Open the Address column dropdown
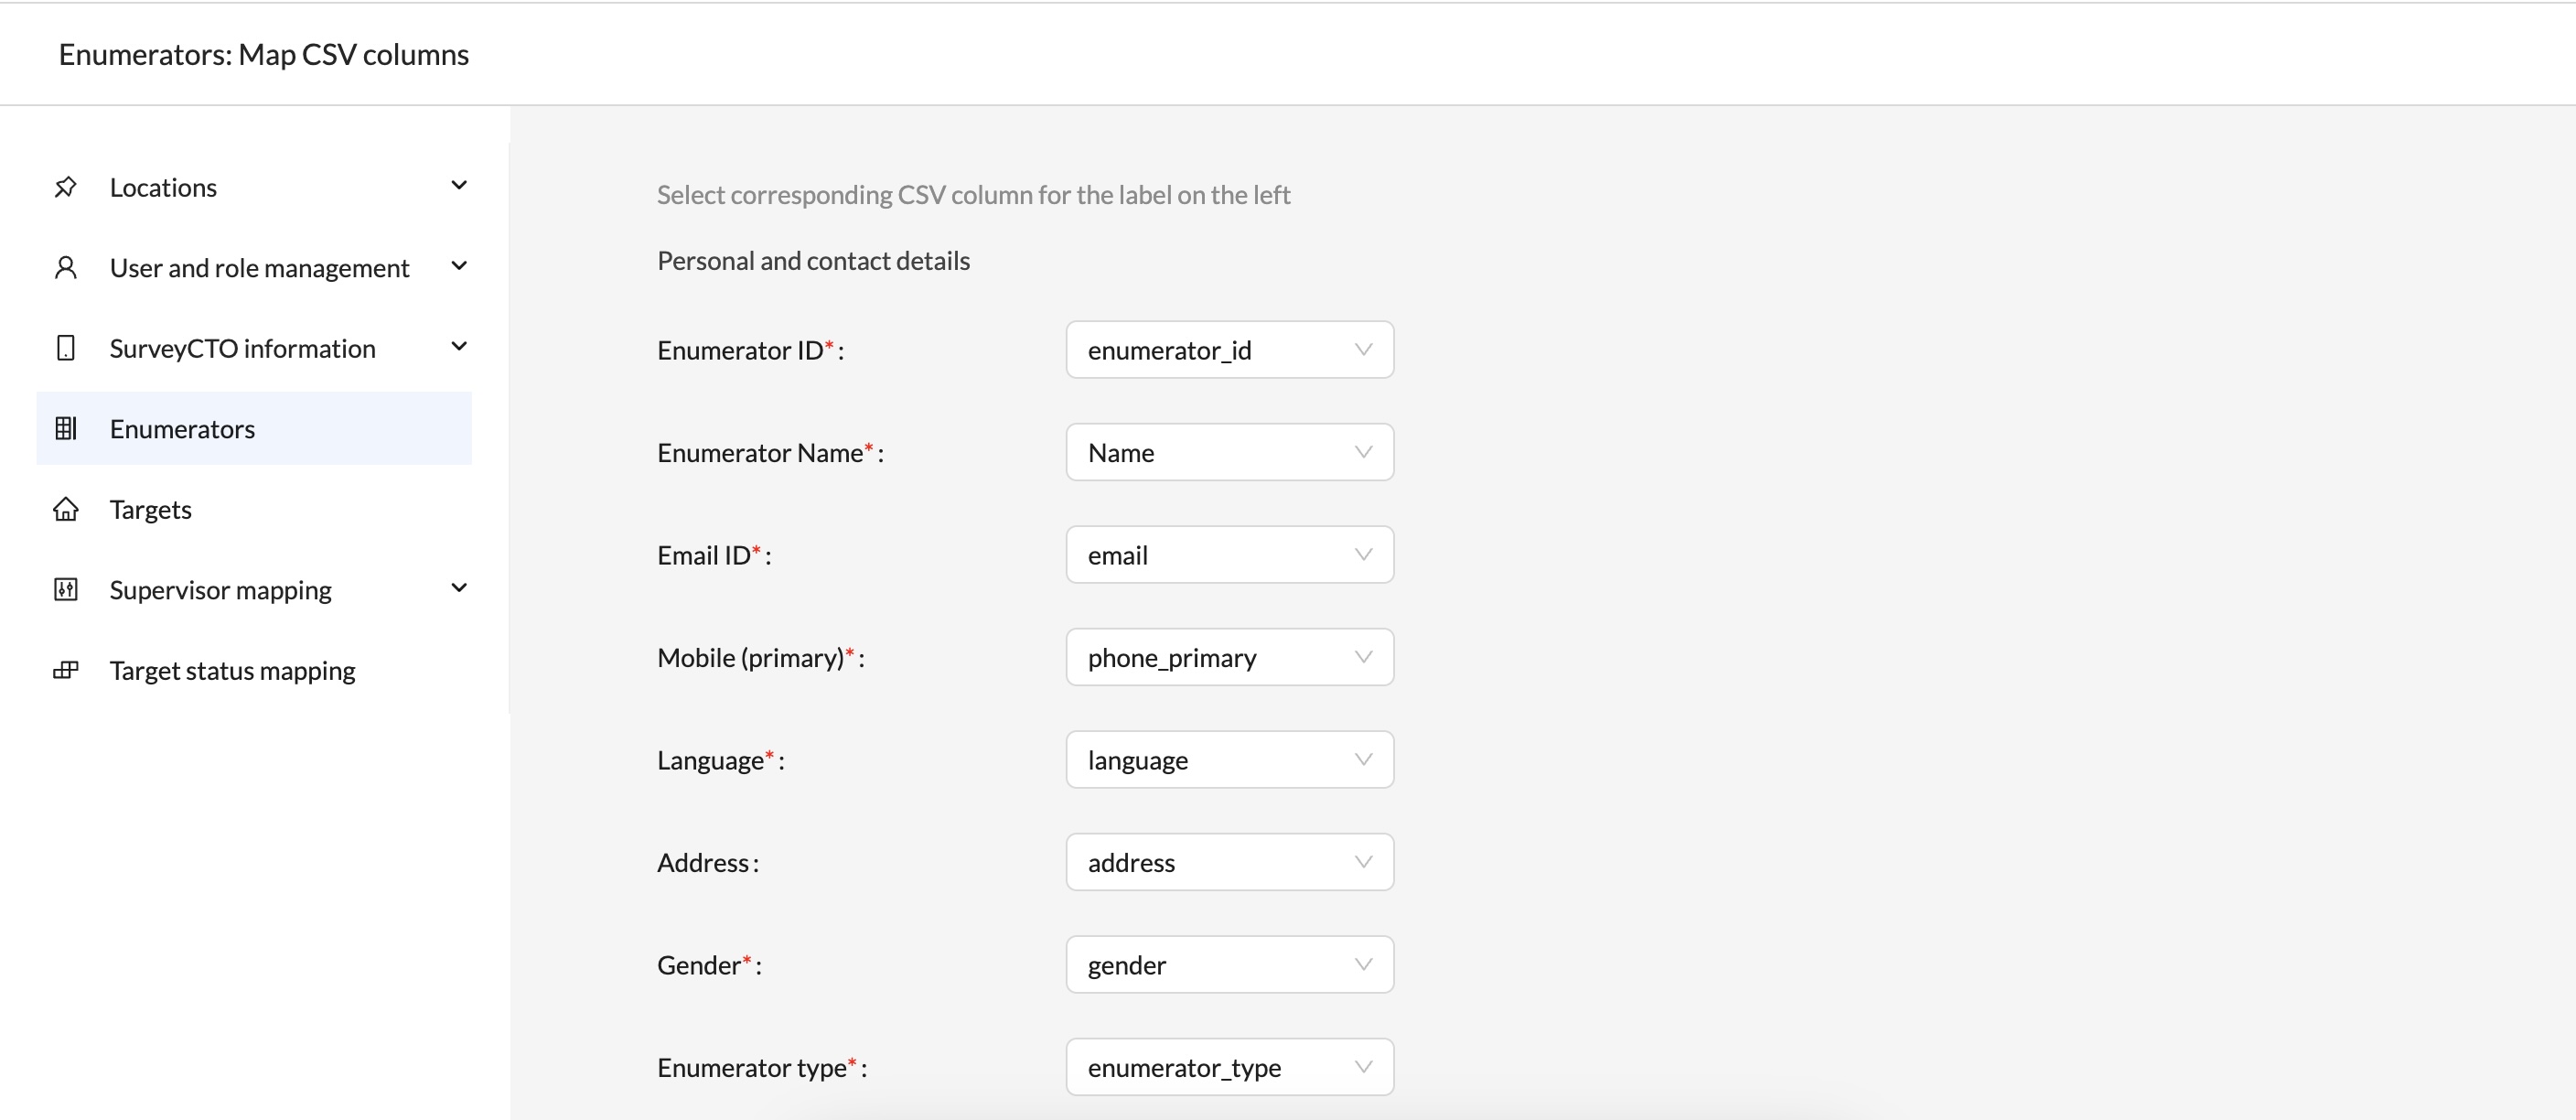Image resolution: width=2576 pixels, height=1120 pixels. (x=1230, y=862)
